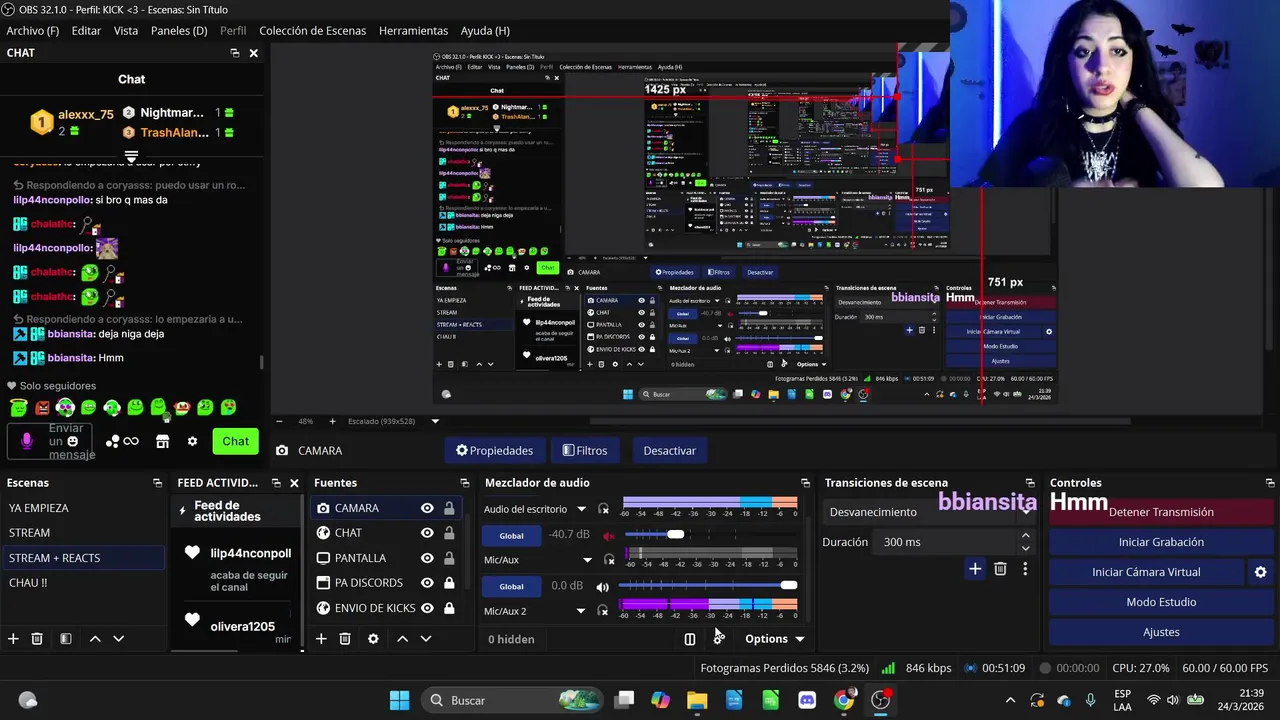Float the Fuentes dock
This screenshot has width=1280, height=720.
464,483
